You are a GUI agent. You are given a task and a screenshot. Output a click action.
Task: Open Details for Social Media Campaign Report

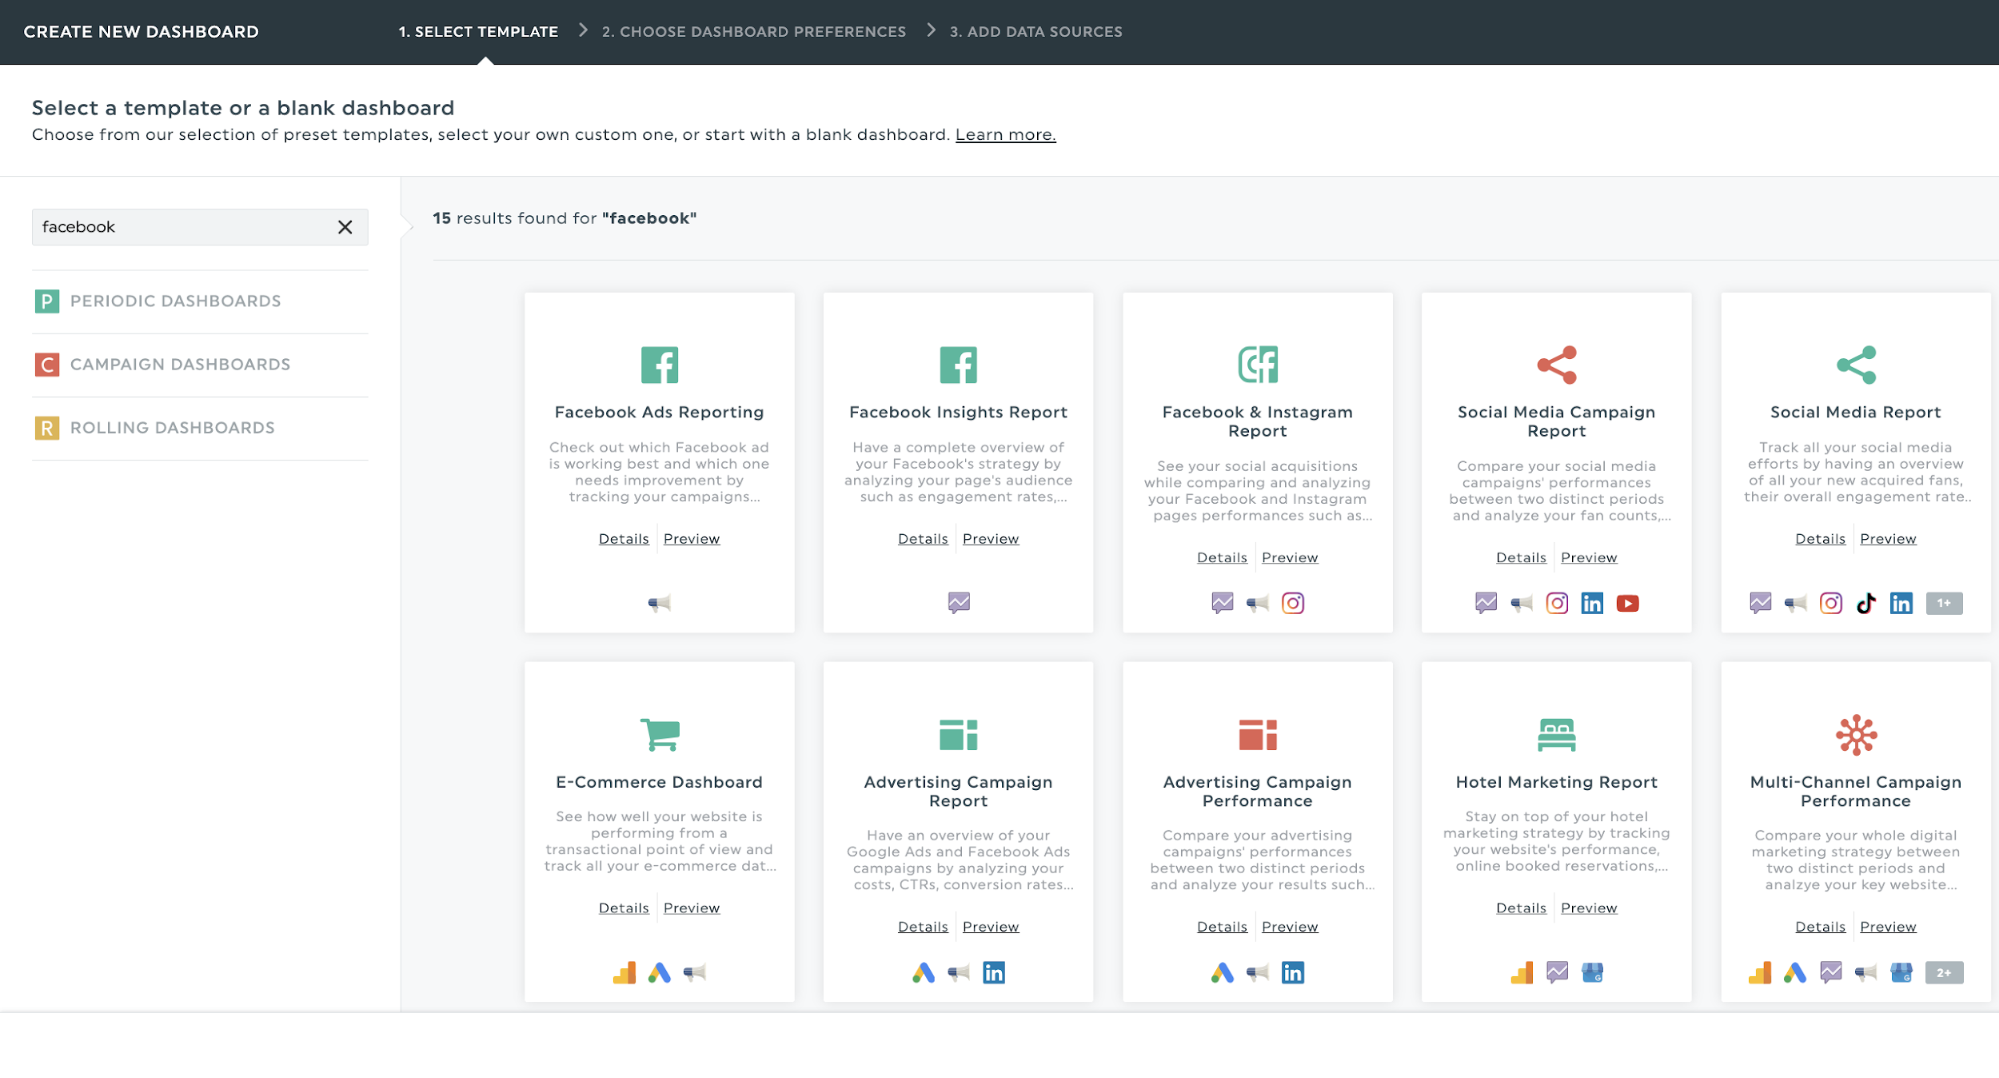coord(1521,558)
